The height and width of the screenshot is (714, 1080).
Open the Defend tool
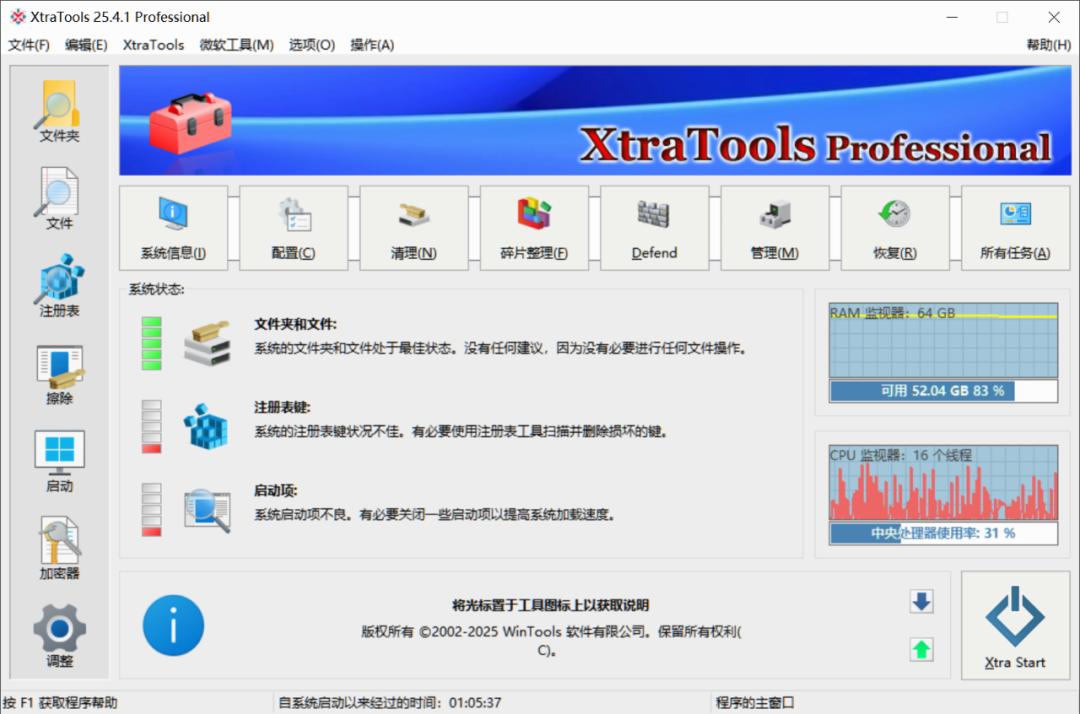tap(654, 227)
